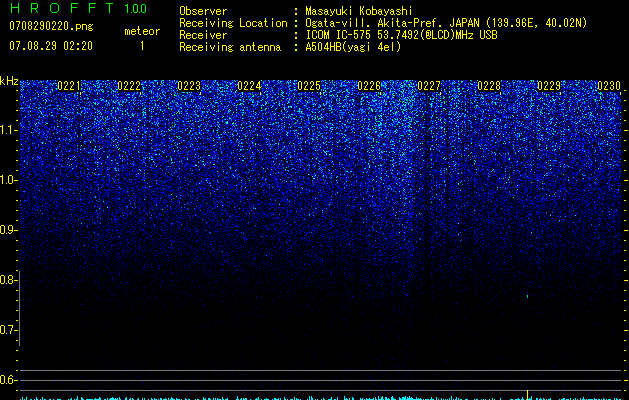Click the Observer label
Image resolution: width=629 pixels, height=400 pixels.
pos(203,11)
